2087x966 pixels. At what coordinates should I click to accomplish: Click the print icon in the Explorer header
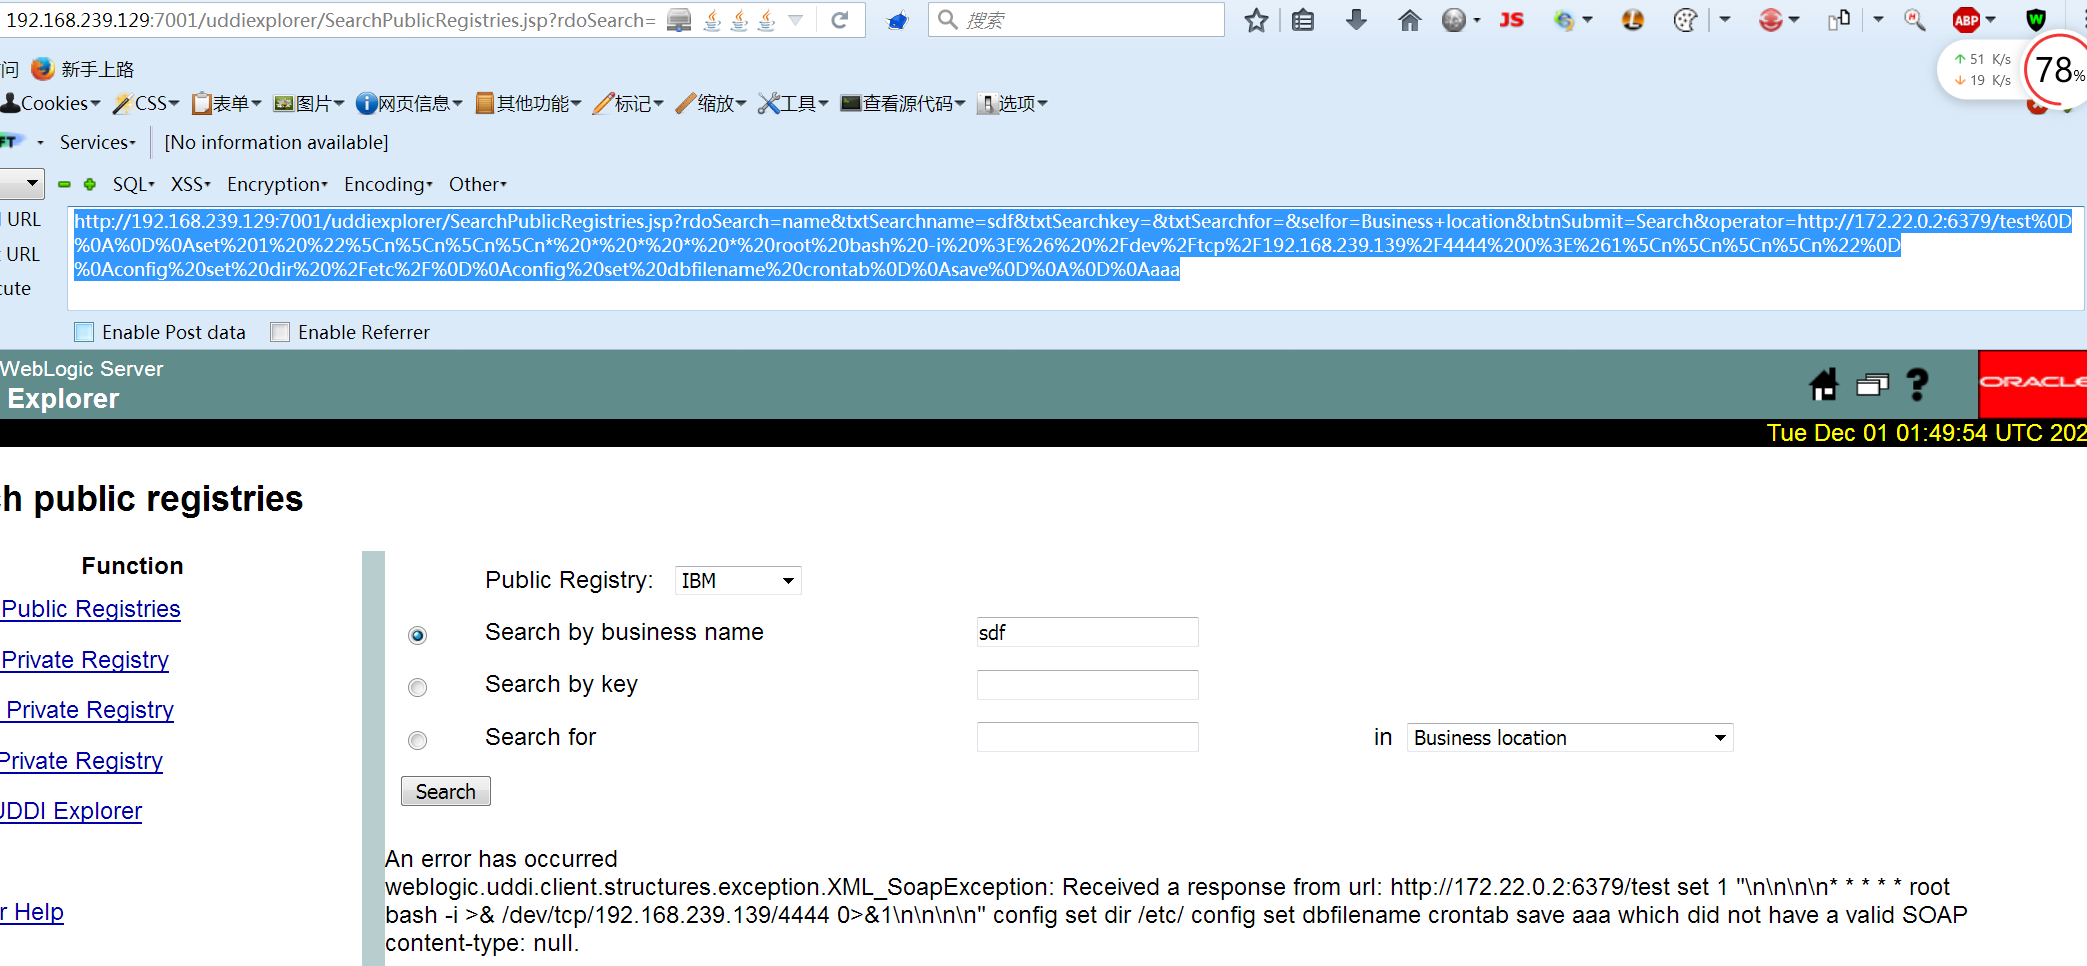1871,385
